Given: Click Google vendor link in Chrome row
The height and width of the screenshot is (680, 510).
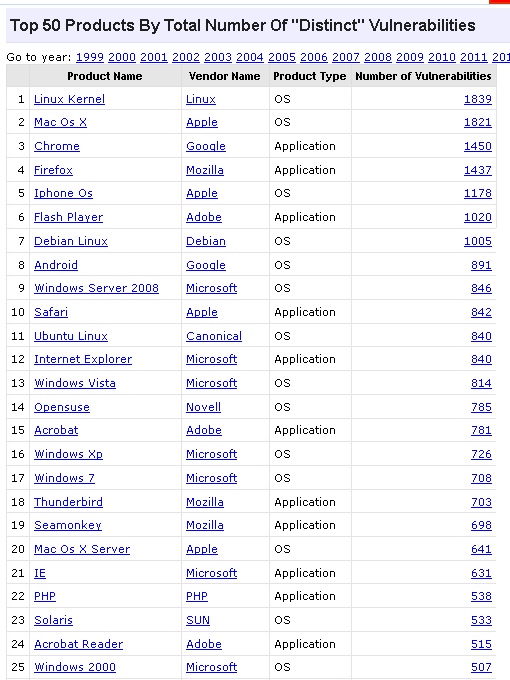Looking at the screenshot, I should 206,146.
